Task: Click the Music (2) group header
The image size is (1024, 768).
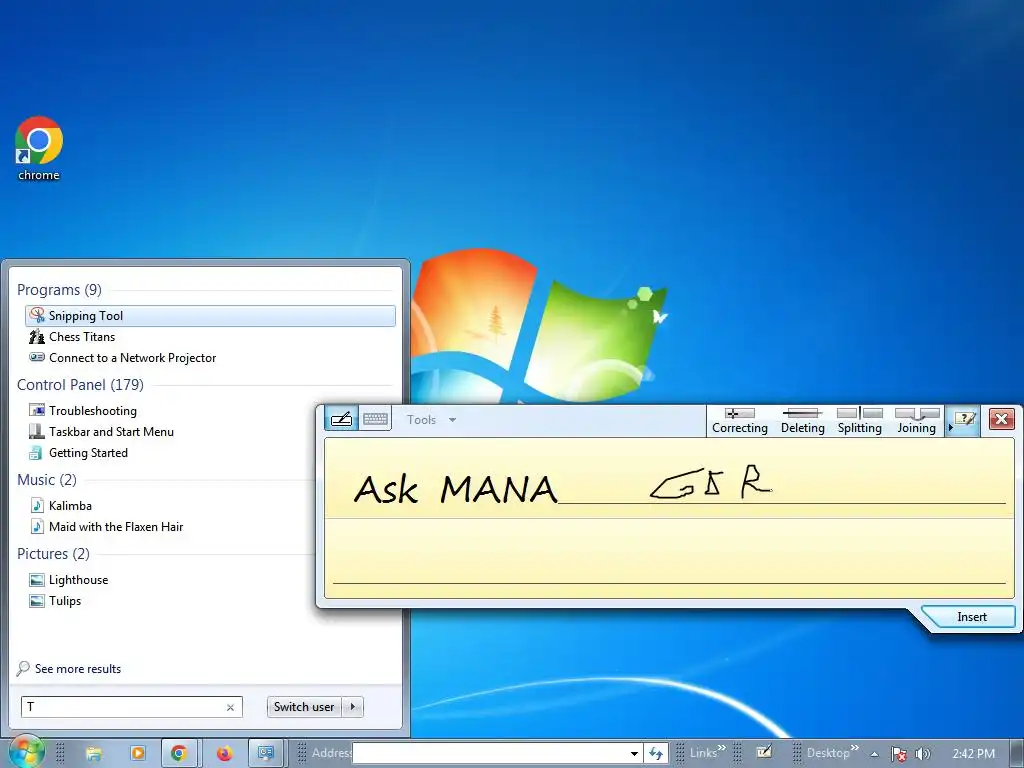Action: [x=46, y=480]
